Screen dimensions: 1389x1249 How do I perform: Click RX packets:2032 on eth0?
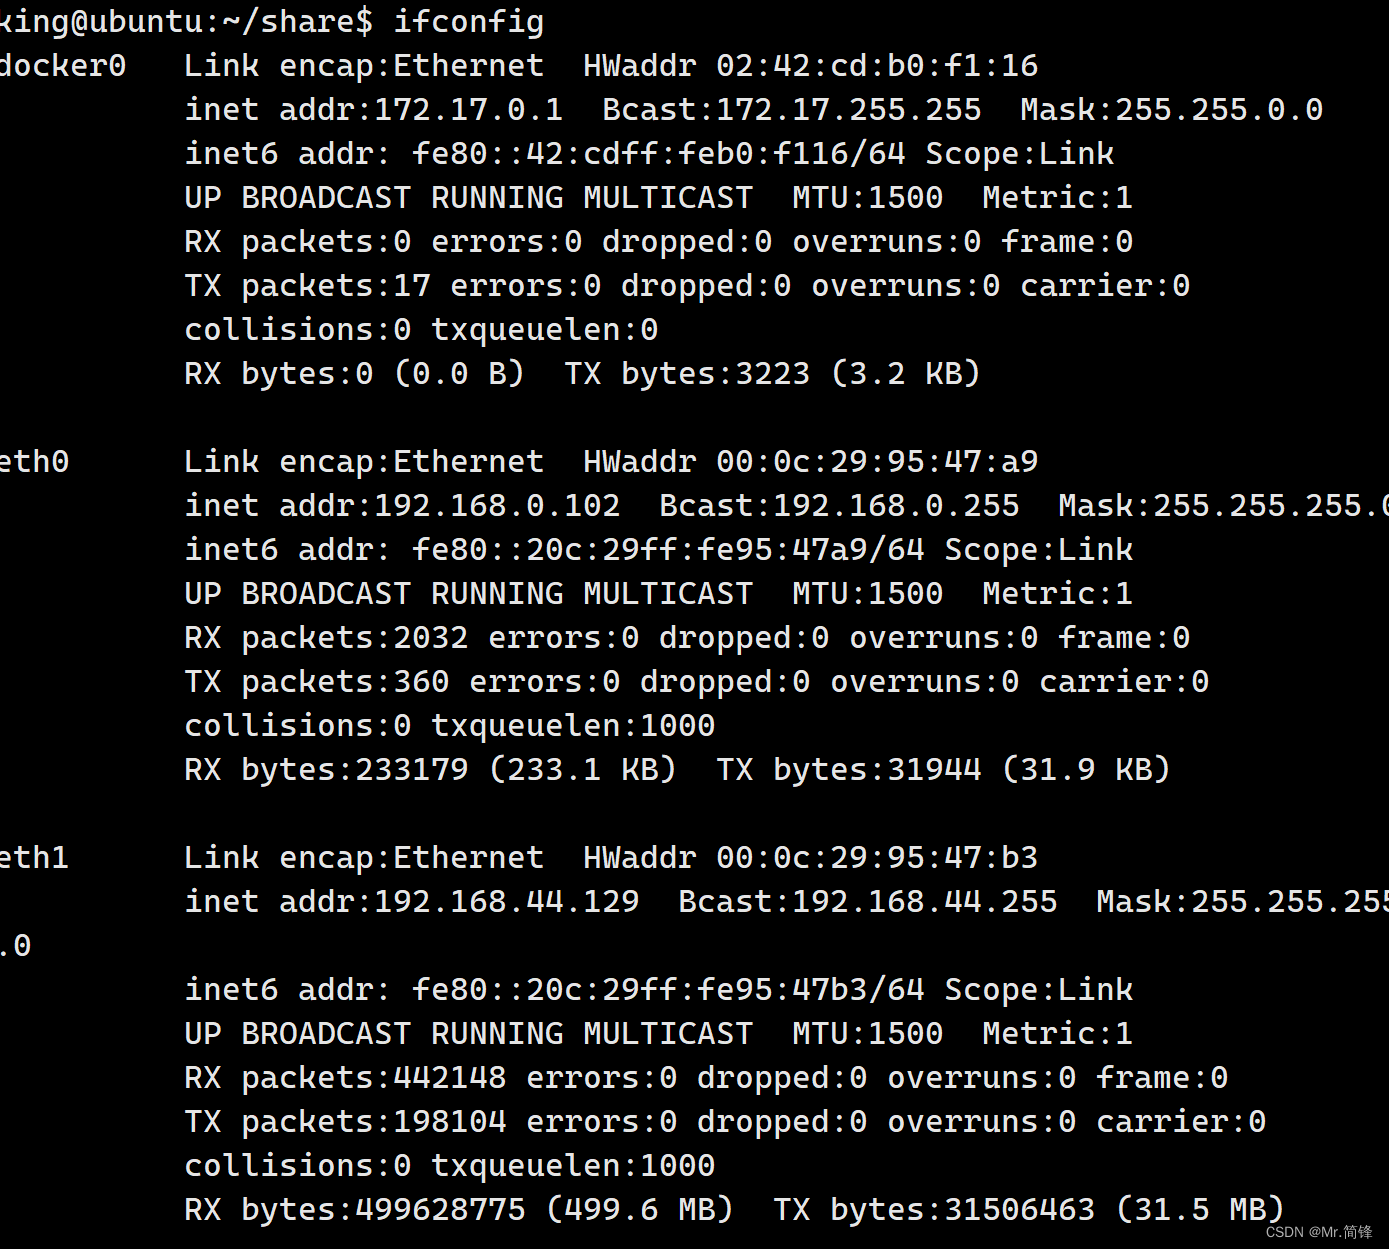point(326,638)
